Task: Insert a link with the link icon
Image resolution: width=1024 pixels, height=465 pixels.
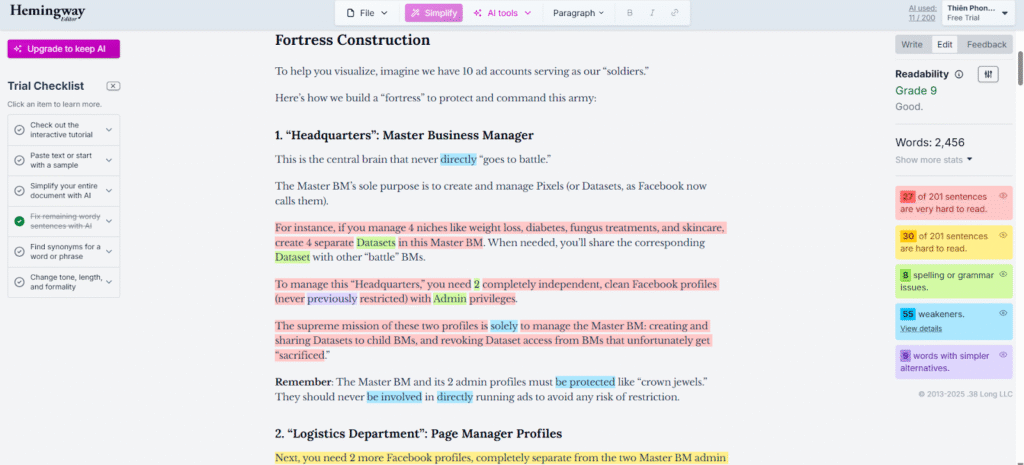Action: (675, 12)
